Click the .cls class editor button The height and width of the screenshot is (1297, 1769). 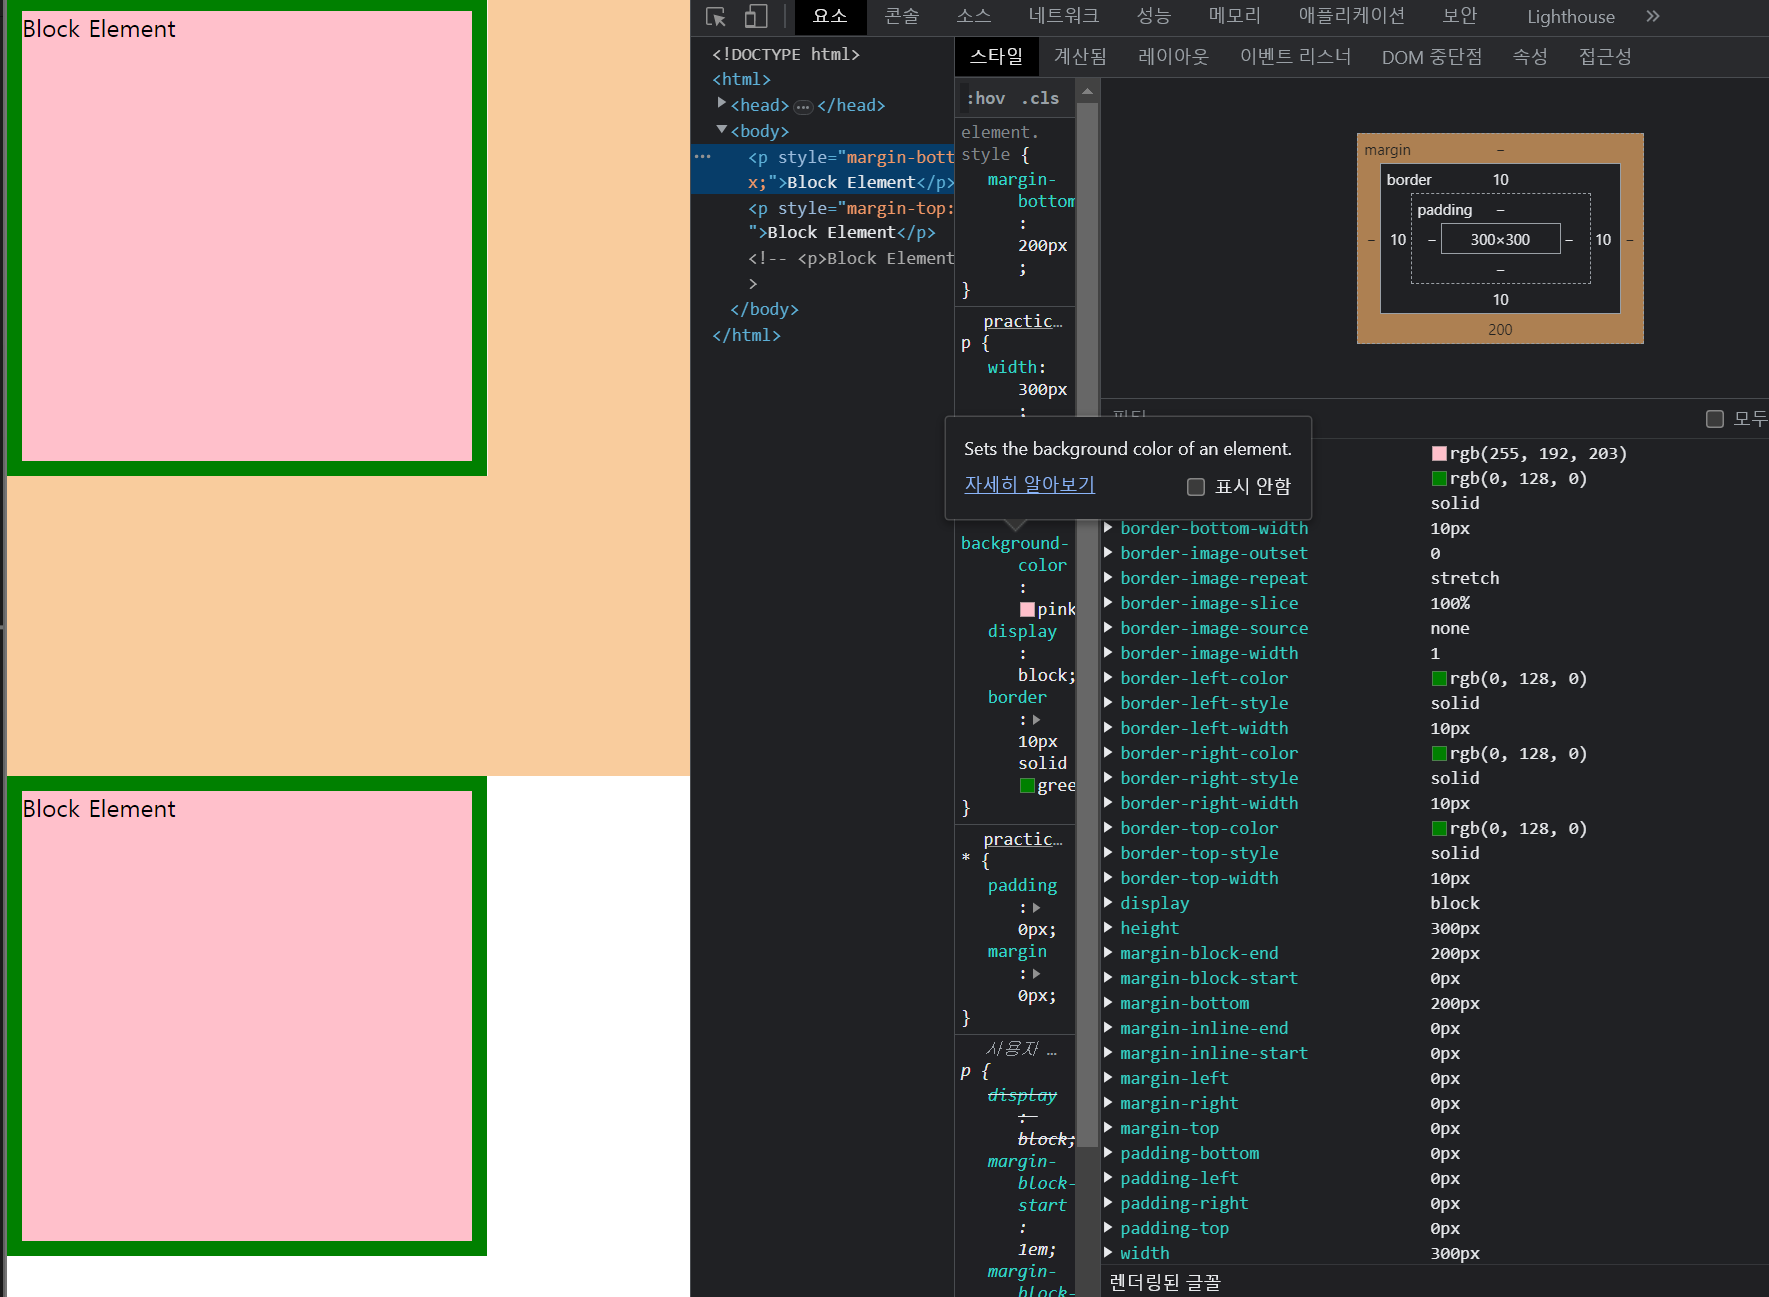pos(1041,98)
